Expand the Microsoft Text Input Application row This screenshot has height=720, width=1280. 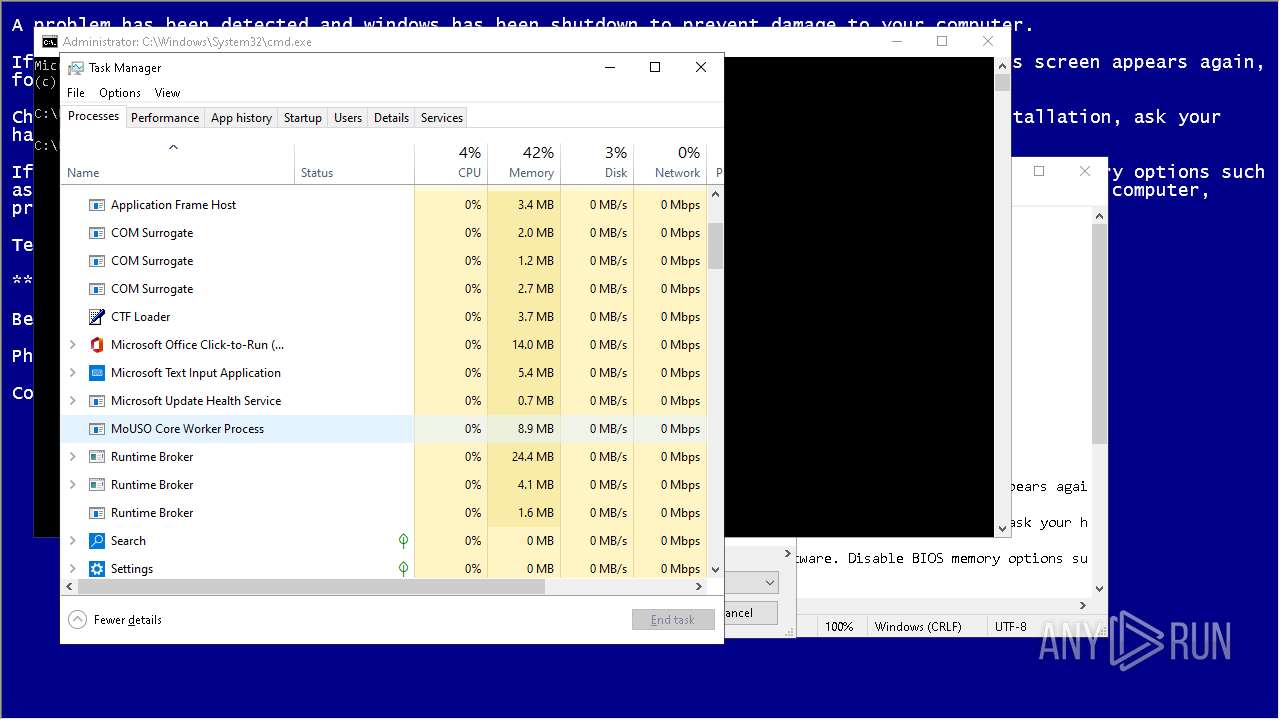72,373
